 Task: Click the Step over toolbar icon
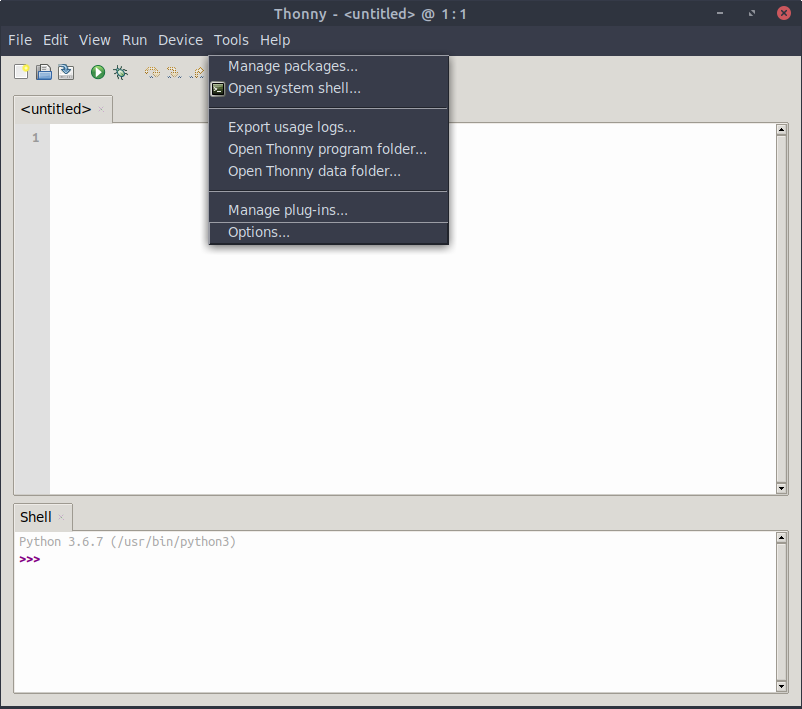point(152,73)
